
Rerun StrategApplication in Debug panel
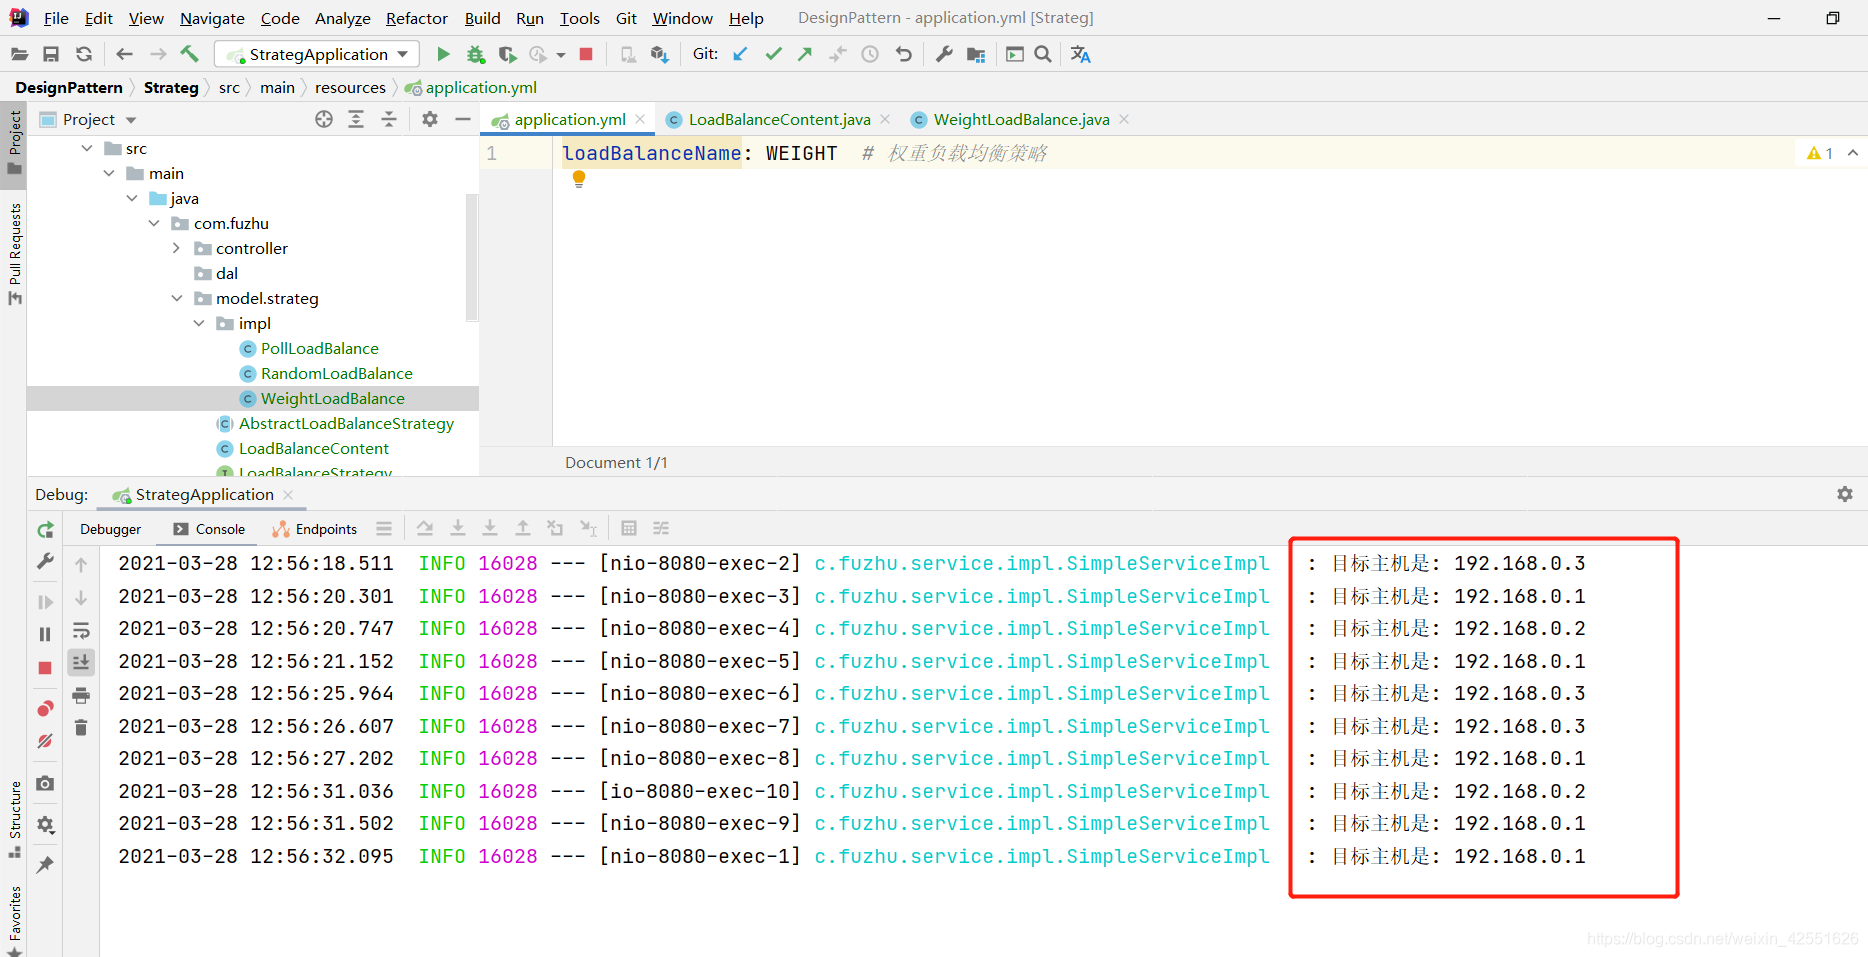coord(45,530)
